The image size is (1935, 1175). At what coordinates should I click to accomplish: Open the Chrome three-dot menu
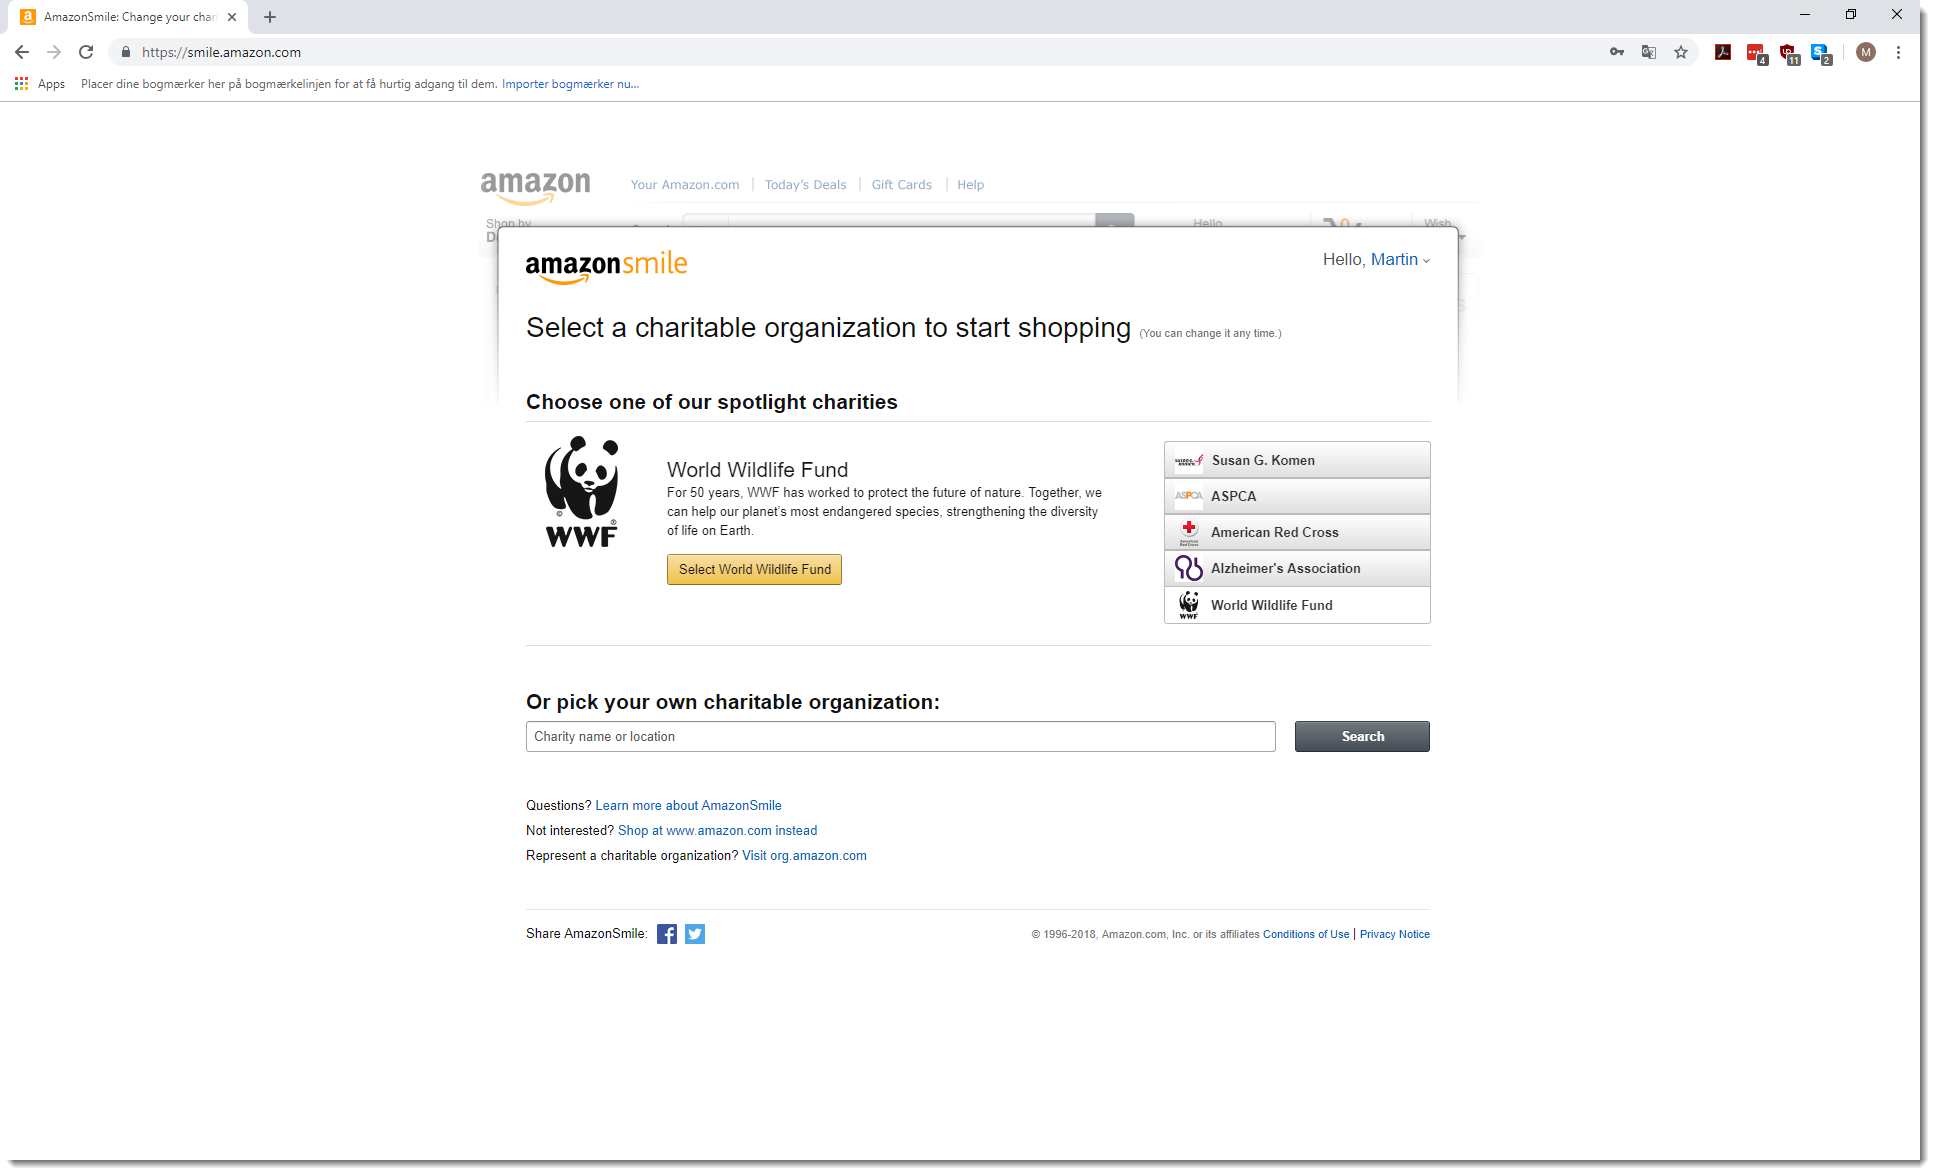pyautogui.click(x=1899, y=52)
